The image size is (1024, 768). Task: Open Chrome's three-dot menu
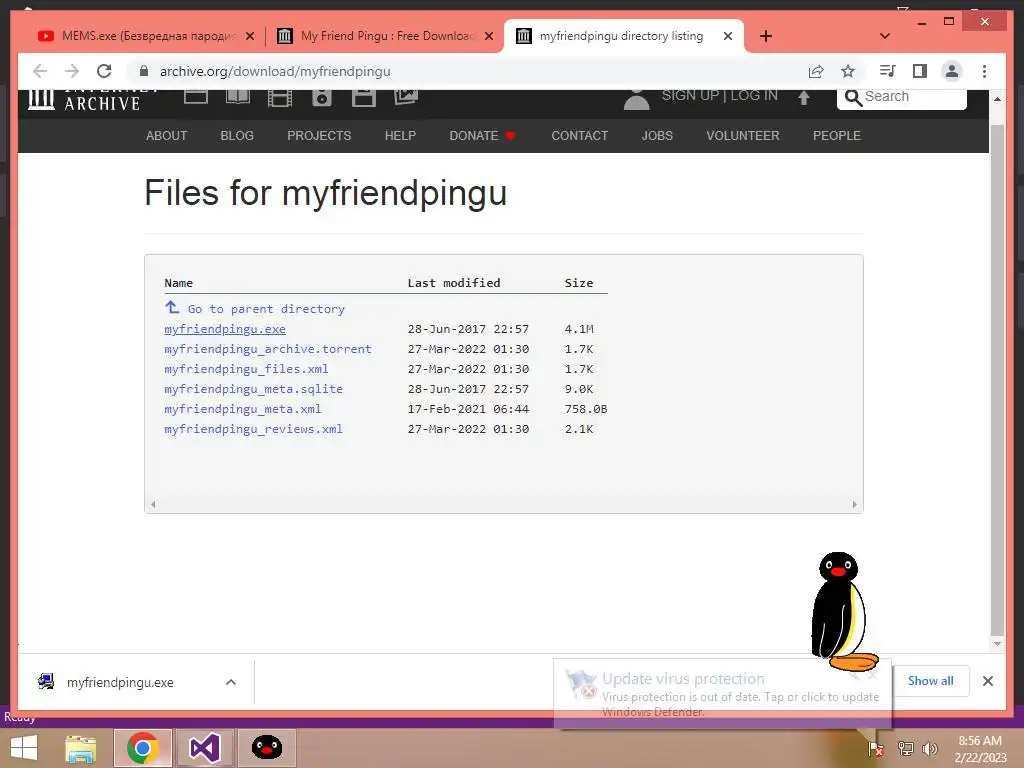pyautogui.click(x=984, y=71)
